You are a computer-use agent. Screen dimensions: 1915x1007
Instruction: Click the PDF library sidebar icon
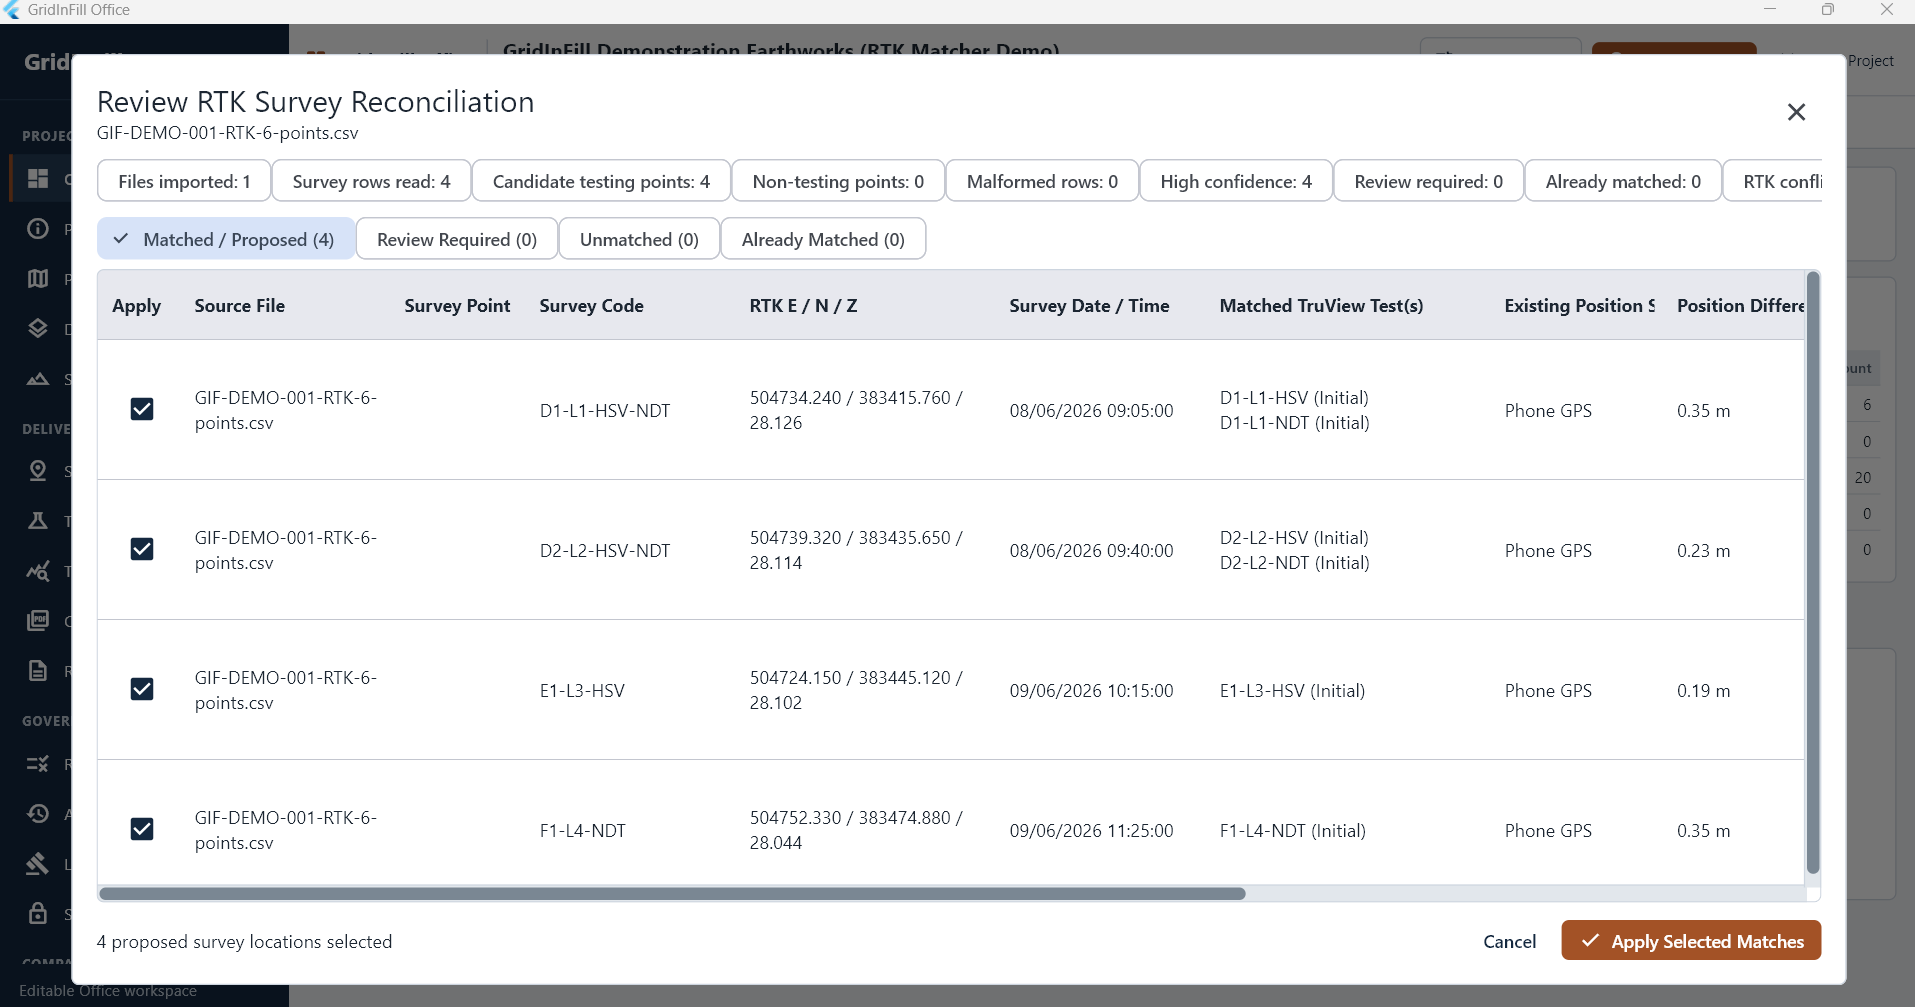click(38, 620)
